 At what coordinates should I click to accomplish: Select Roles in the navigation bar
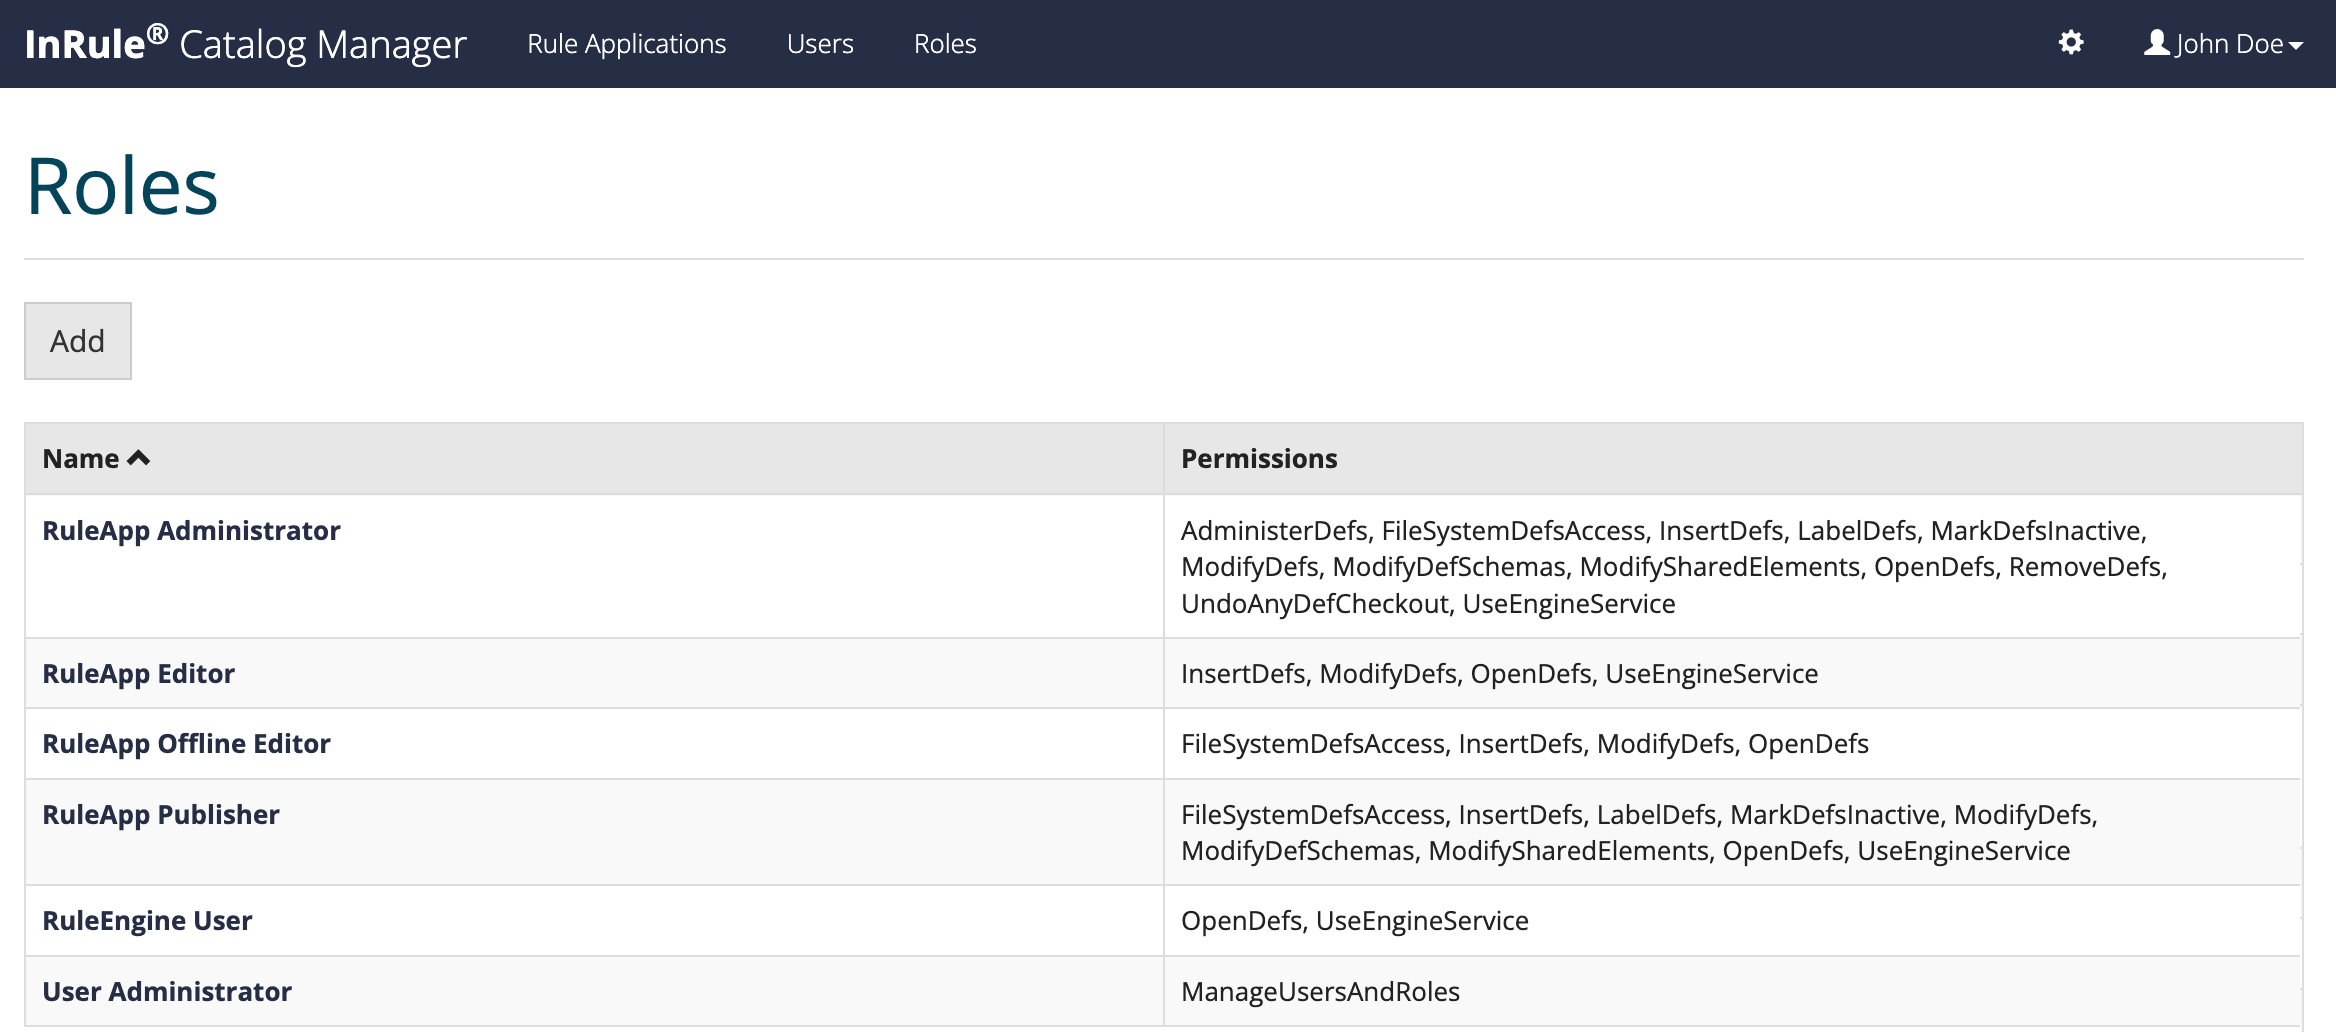click(x=944, y=44)
